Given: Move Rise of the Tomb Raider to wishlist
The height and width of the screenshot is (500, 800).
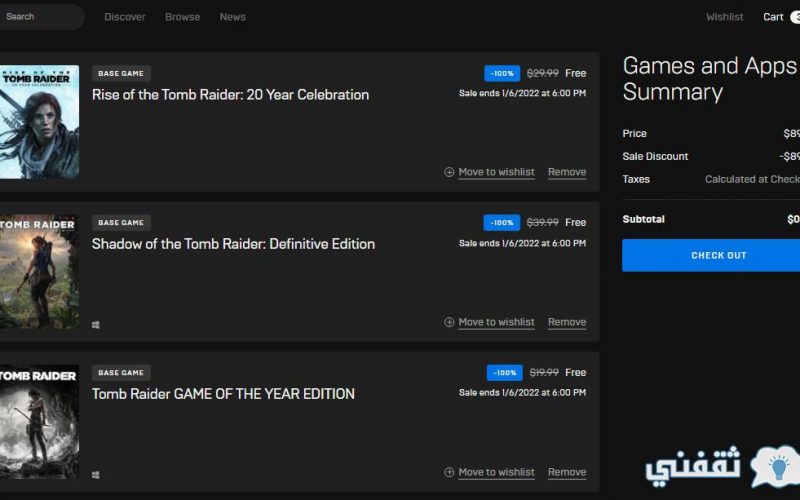Looking at the screenshot, I should click(496, 172).
